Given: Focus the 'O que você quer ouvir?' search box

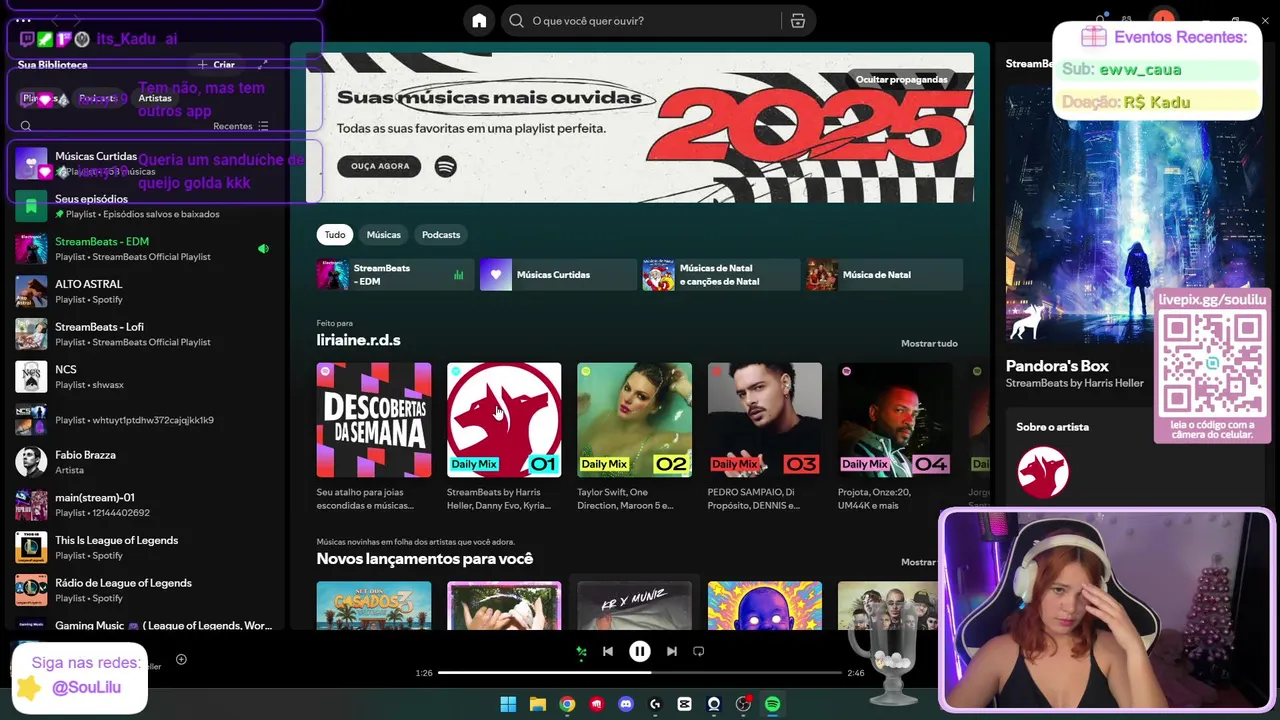Looking at the screenshot, I should [643, 21].
